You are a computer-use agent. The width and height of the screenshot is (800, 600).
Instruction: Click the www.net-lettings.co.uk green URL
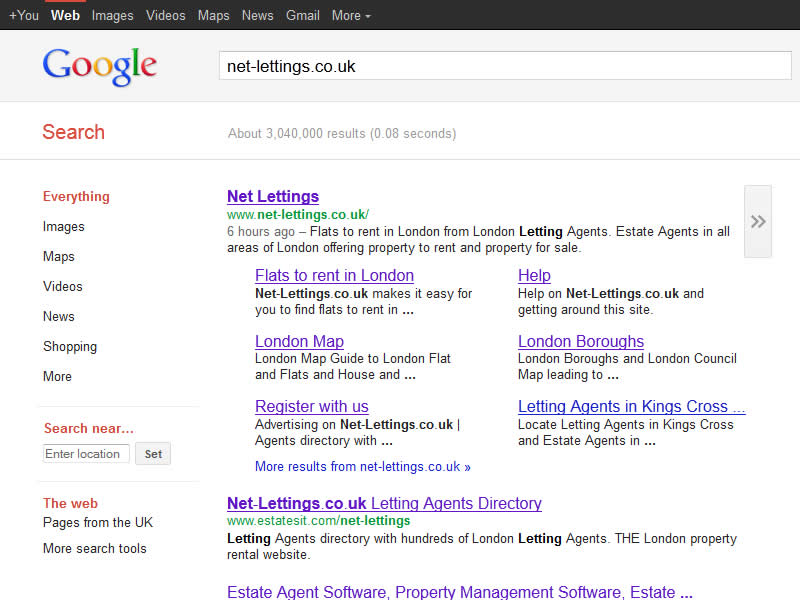[x=298, y=215]
